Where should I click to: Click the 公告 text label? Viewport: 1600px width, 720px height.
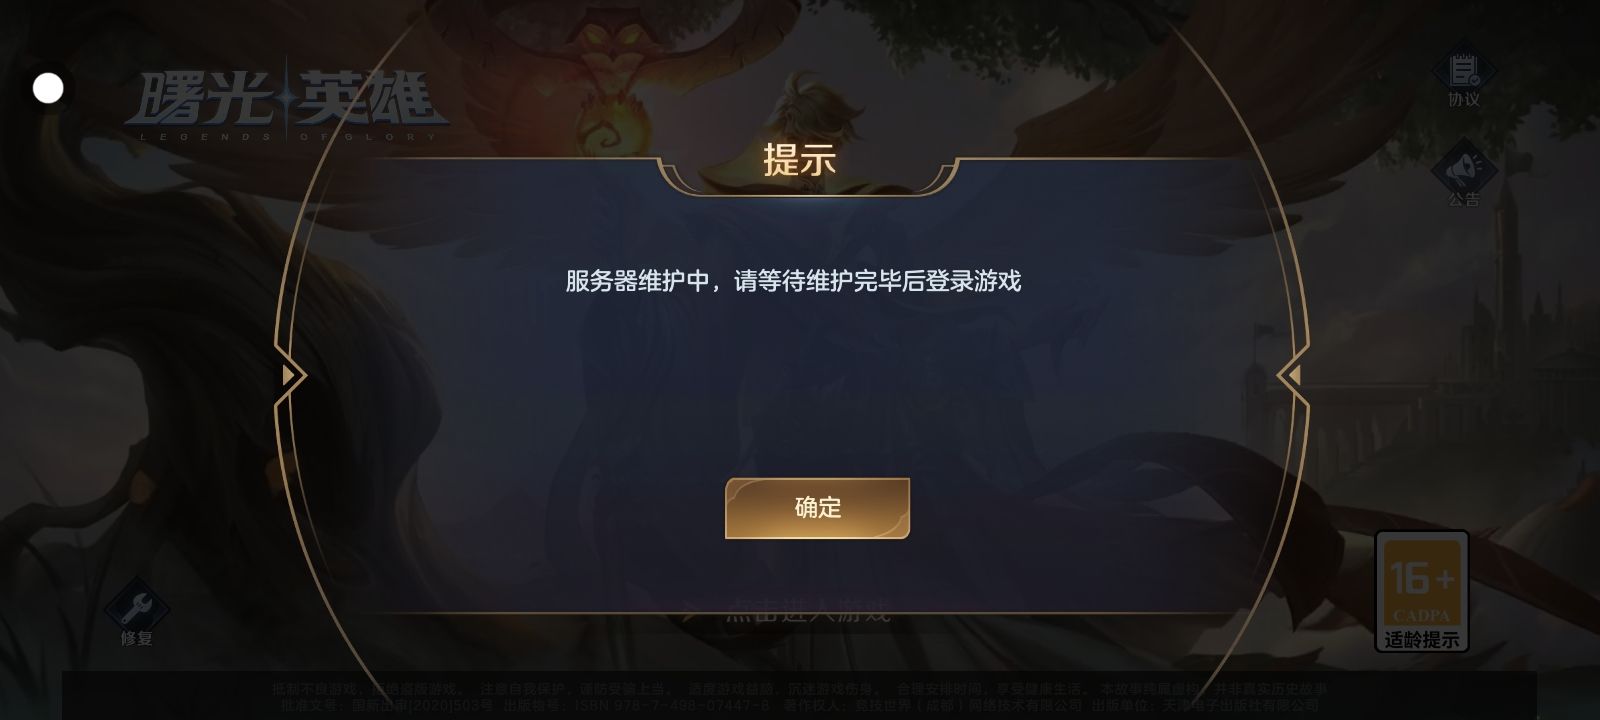click(1464, 199)
